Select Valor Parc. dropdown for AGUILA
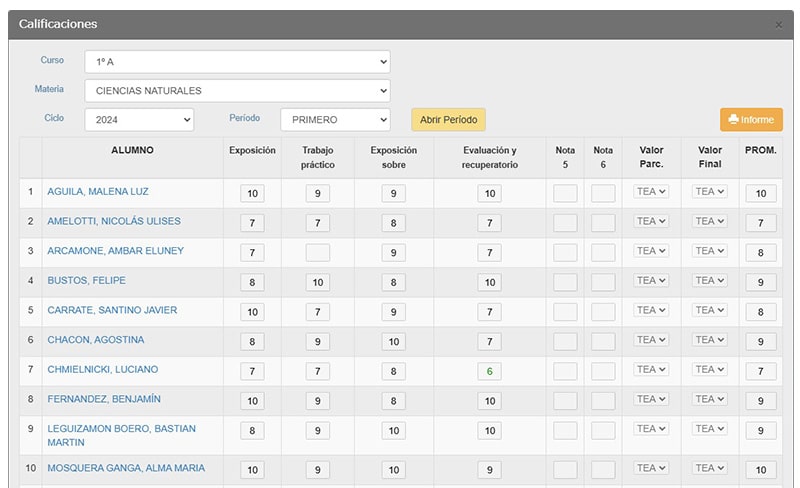The image size is (800, 488). 651,191
